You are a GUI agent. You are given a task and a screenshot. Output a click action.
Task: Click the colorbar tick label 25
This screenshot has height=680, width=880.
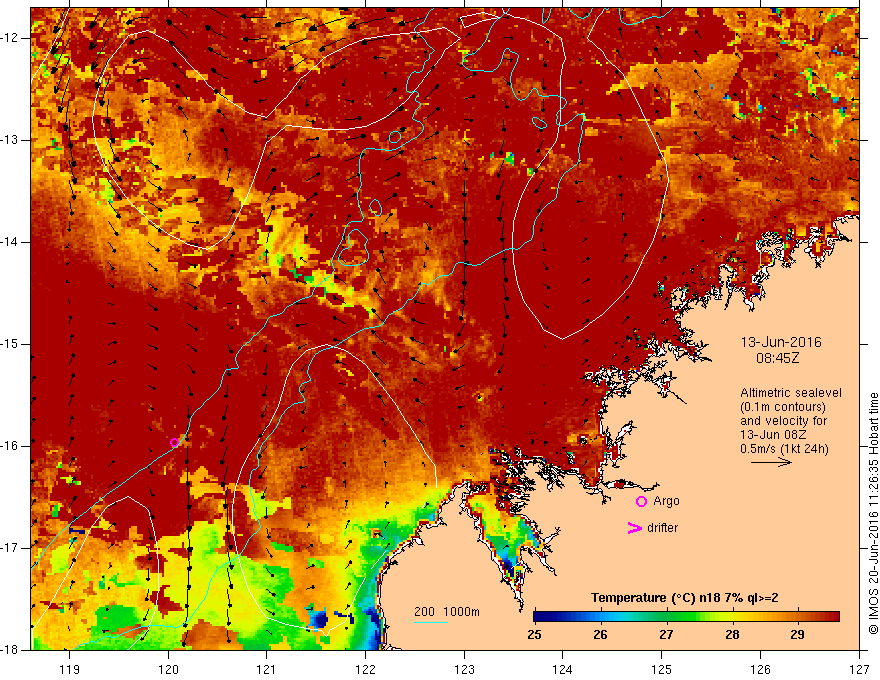click(534, 635)
